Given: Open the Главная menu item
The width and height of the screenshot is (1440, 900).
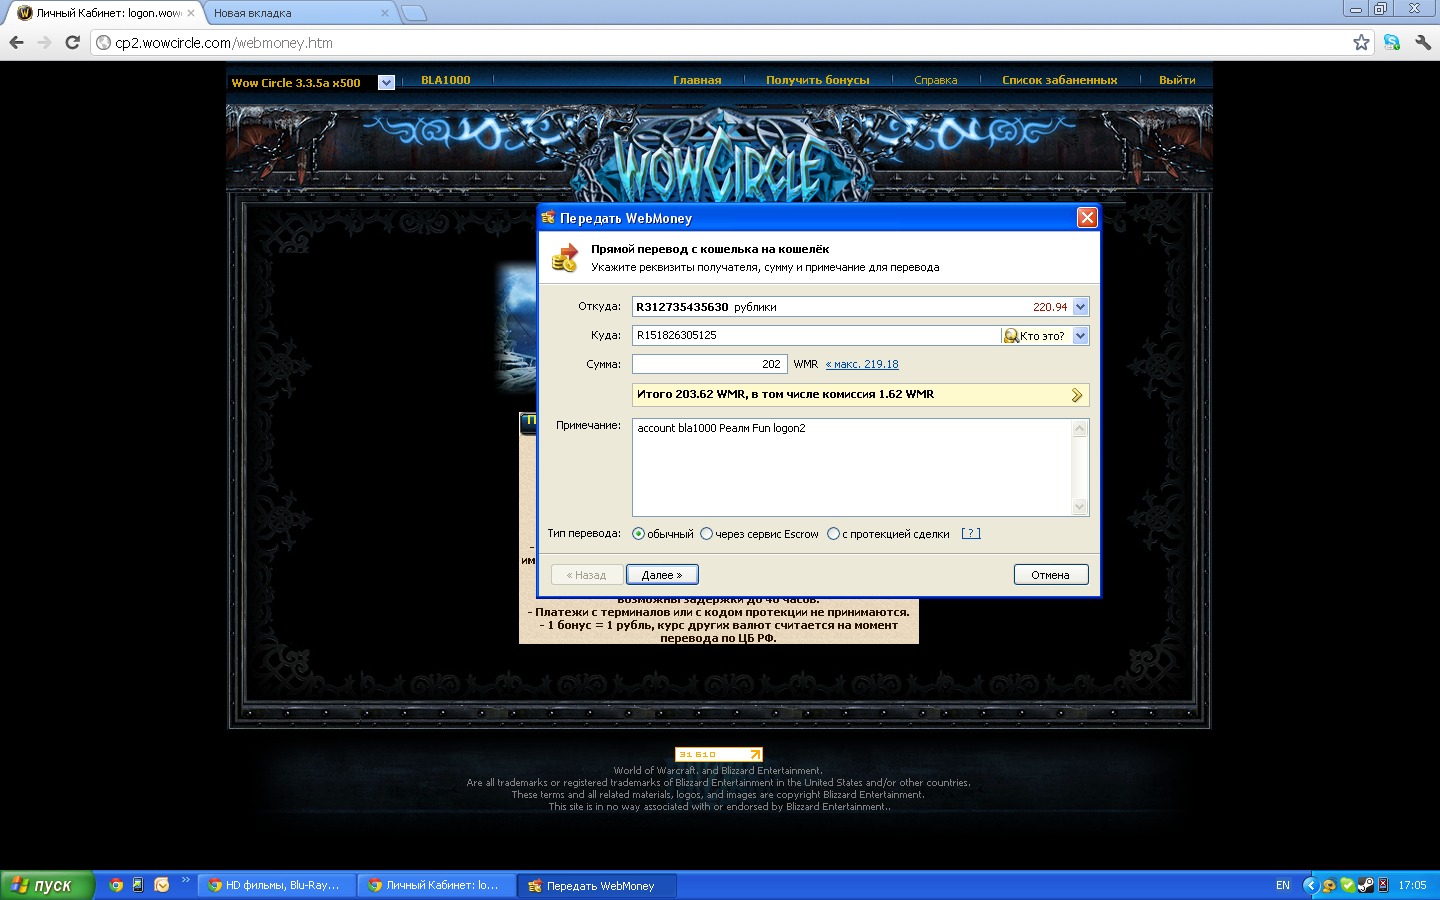Looking at the screenshot, I should (x=697, y=80).
